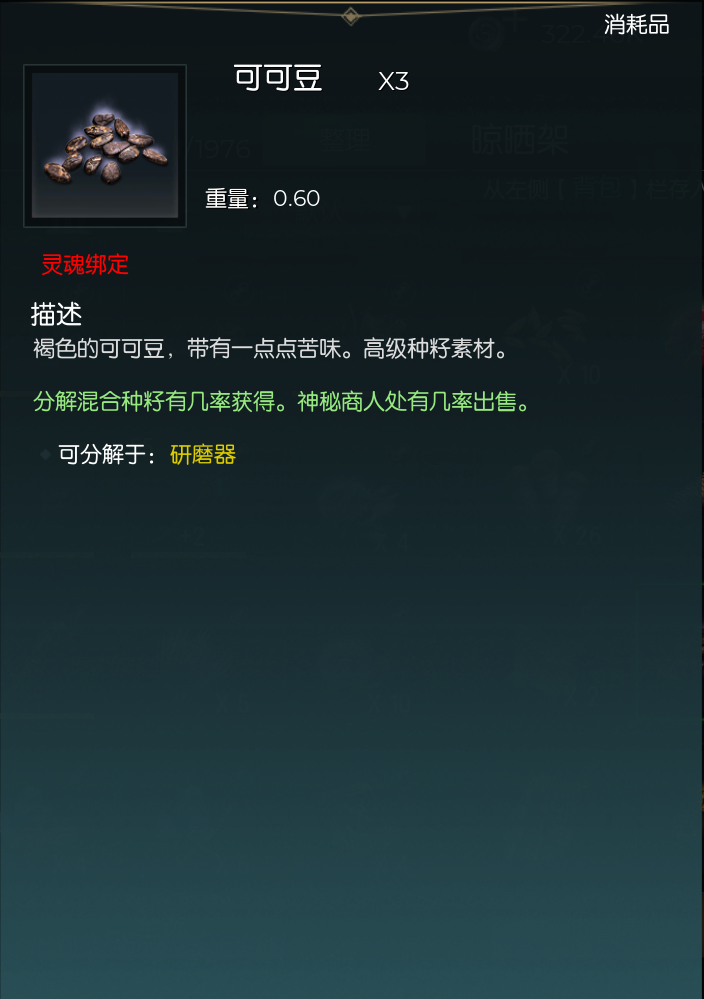Image resolution: width=704 pixels, height=999 pixels.
Task: Click the 消耗品 category label
Action: 636,25
